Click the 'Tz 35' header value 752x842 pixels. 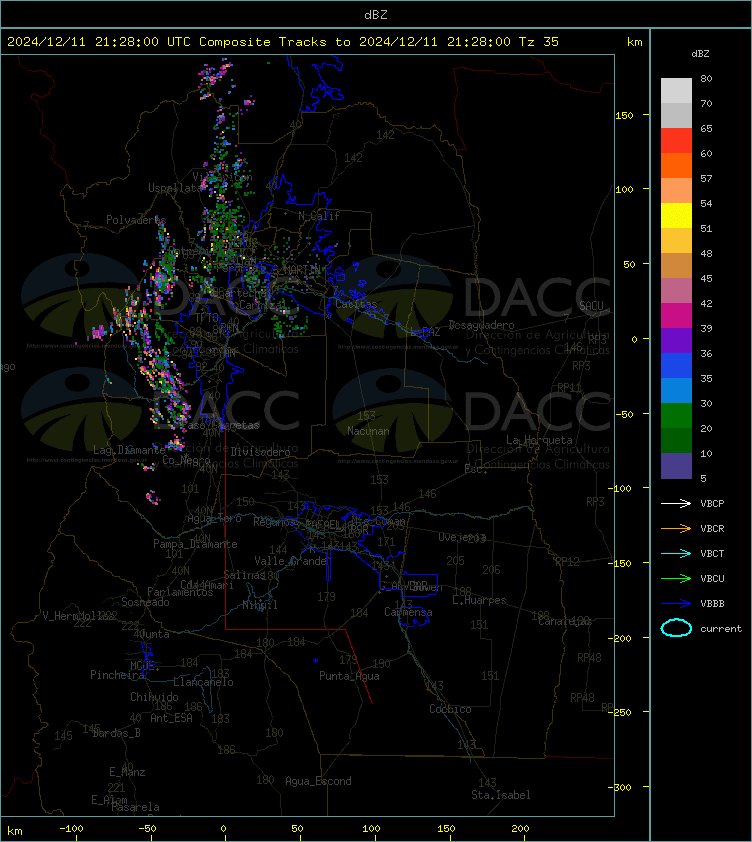tap(539, 42)
